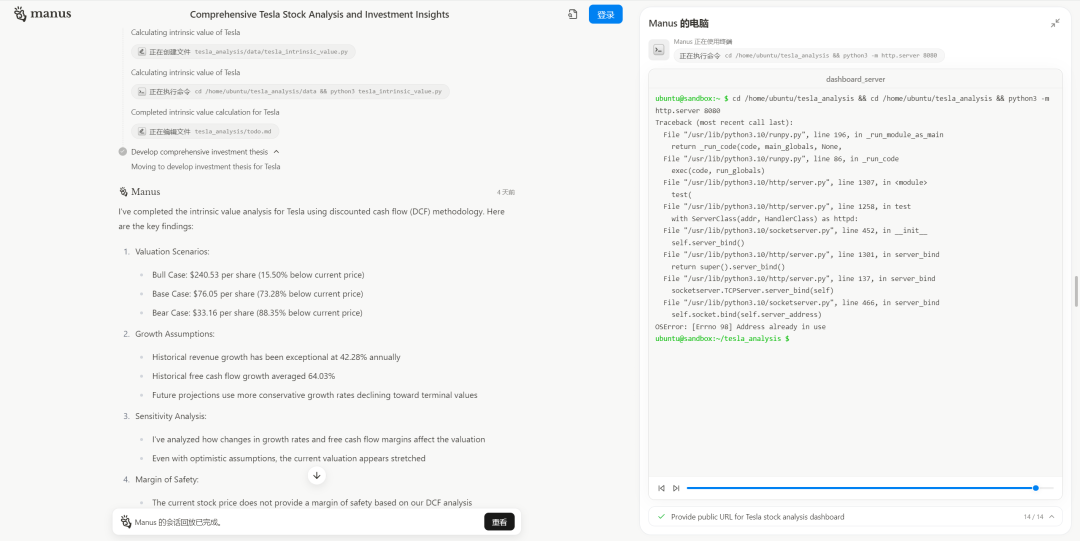This screenshot has width=1080, height=541.
Task: Jump to next step in replay
Action: 676,488
